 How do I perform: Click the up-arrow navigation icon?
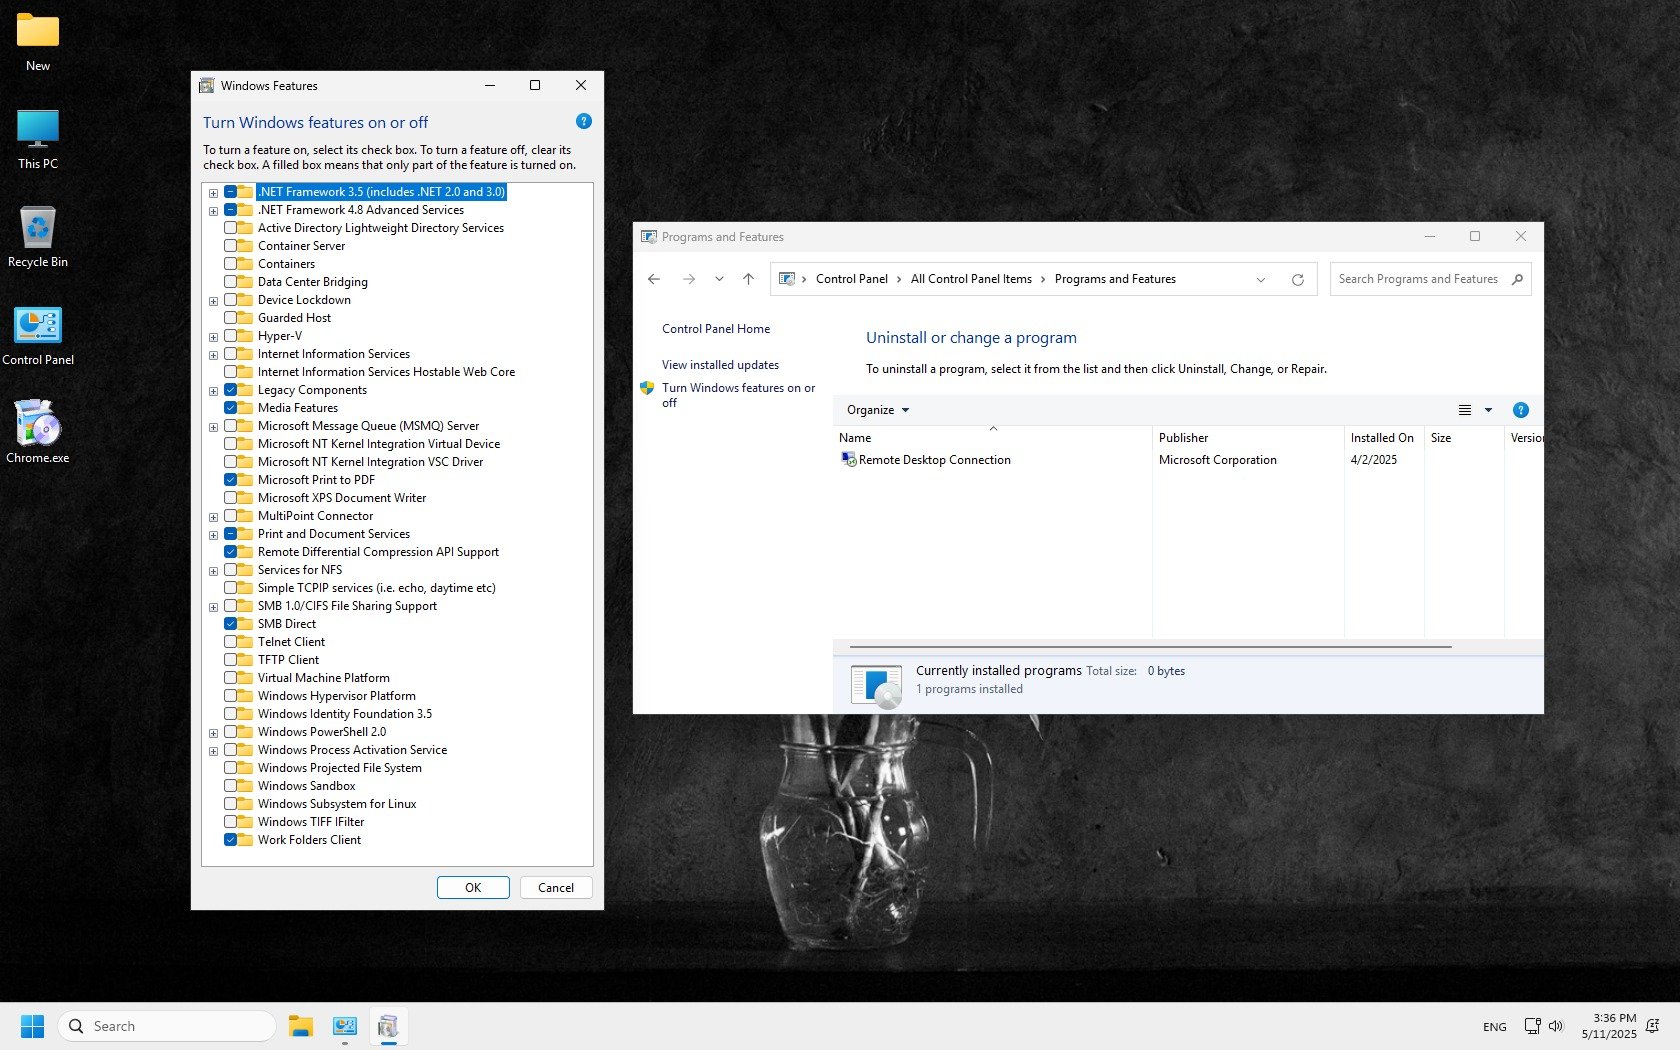[x=748, y=280]
